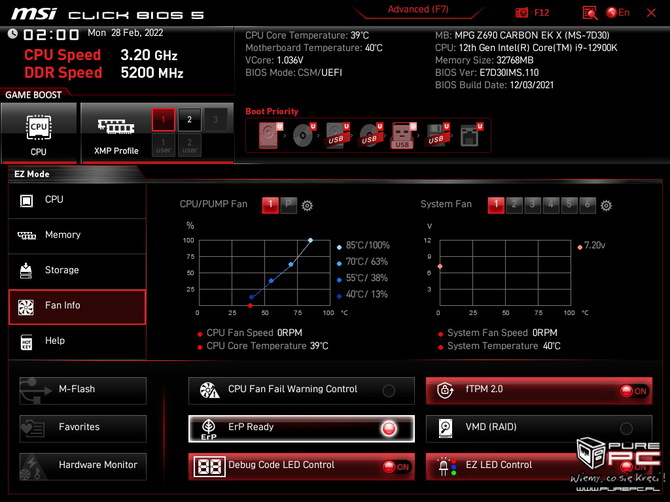The image size is (670, 502).
Task: Toggle VMD (RAID) option
Action: (539, 428)
